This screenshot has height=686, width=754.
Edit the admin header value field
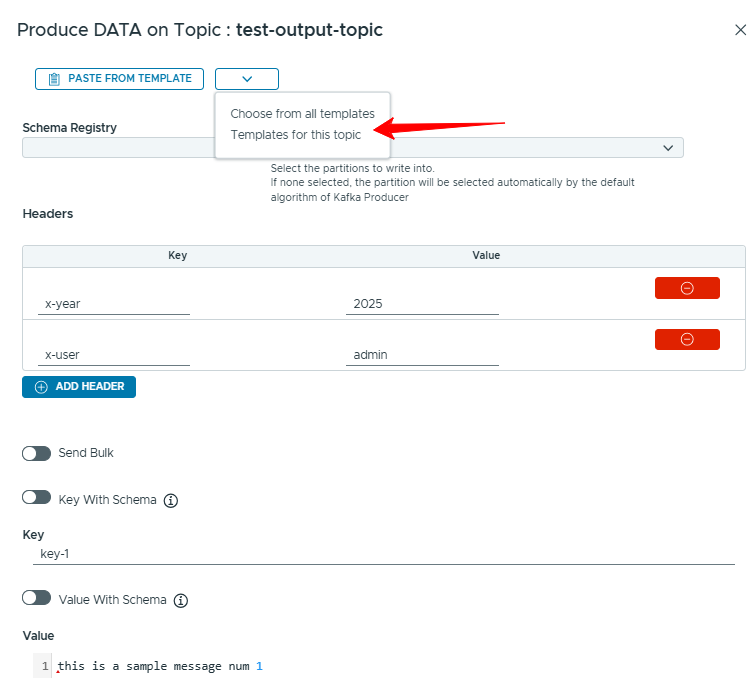coord(422,355)
